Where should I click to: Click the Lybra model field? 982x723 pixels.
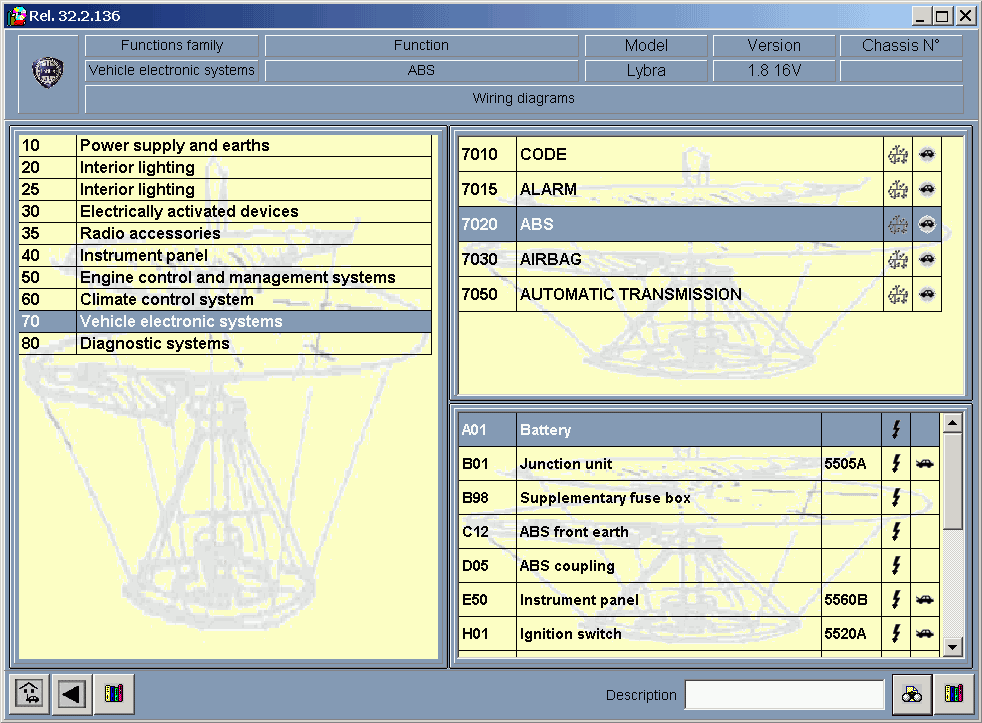[x=646, y=71]
